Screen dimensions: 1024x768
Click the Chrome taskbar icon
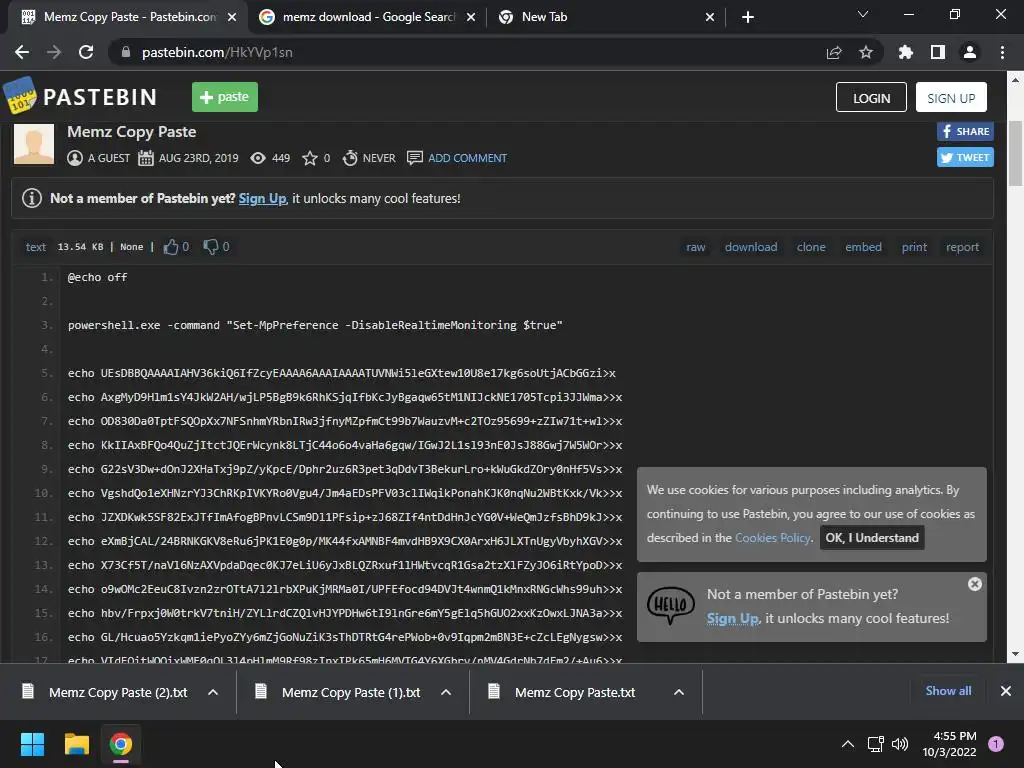click(x=121, y=744)
